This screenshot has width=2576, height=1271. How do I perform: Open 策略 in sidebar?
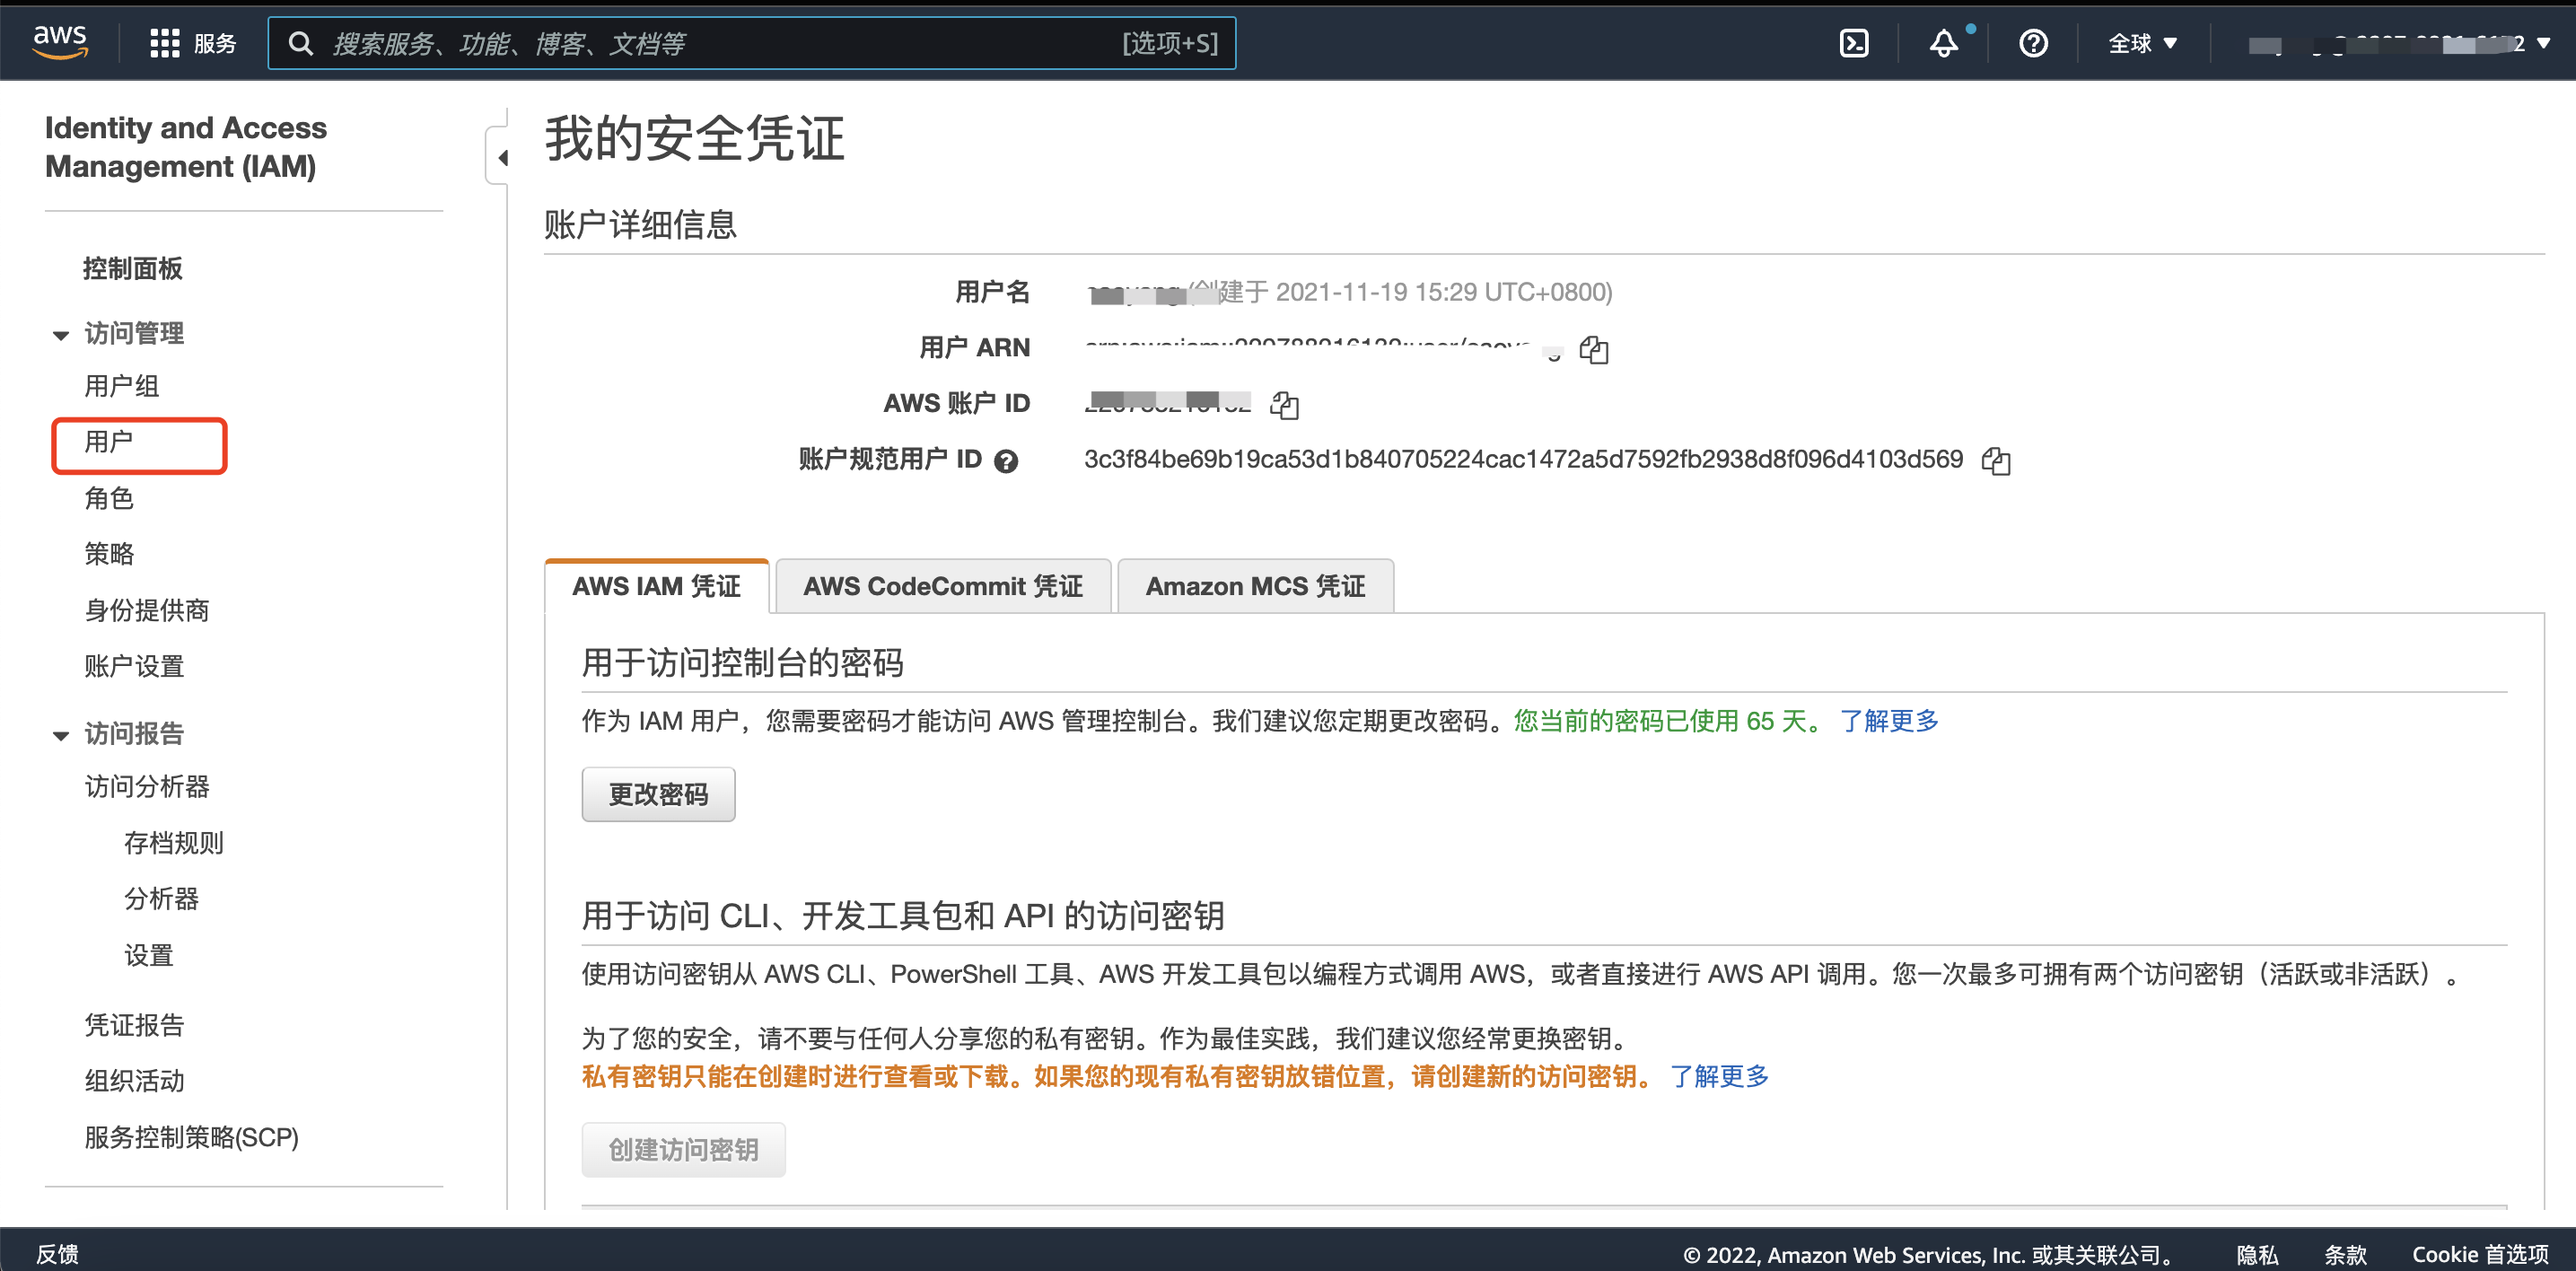pos(109,553)
